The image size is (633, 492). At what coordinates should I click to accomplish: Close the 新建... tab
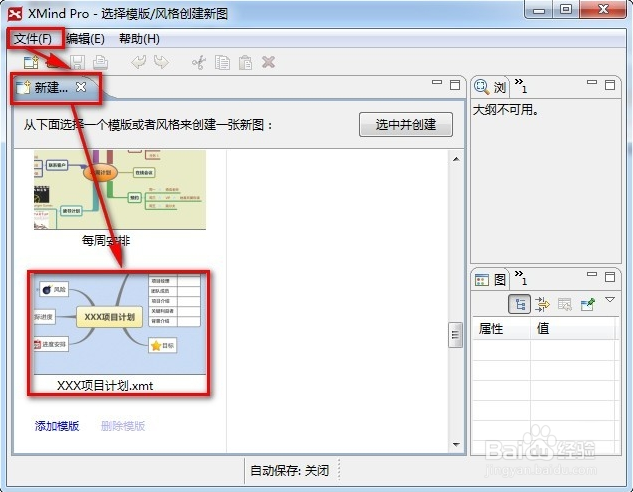(x=81, y=87)
